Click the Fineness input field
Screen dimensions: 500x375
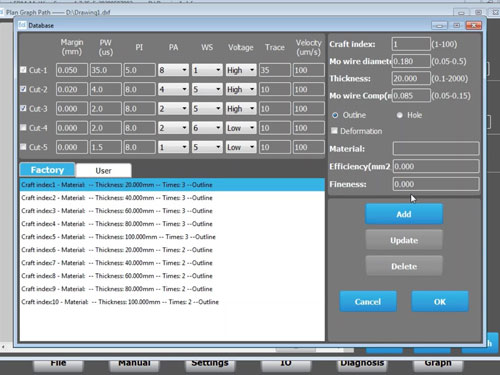(x=436, y=184)
